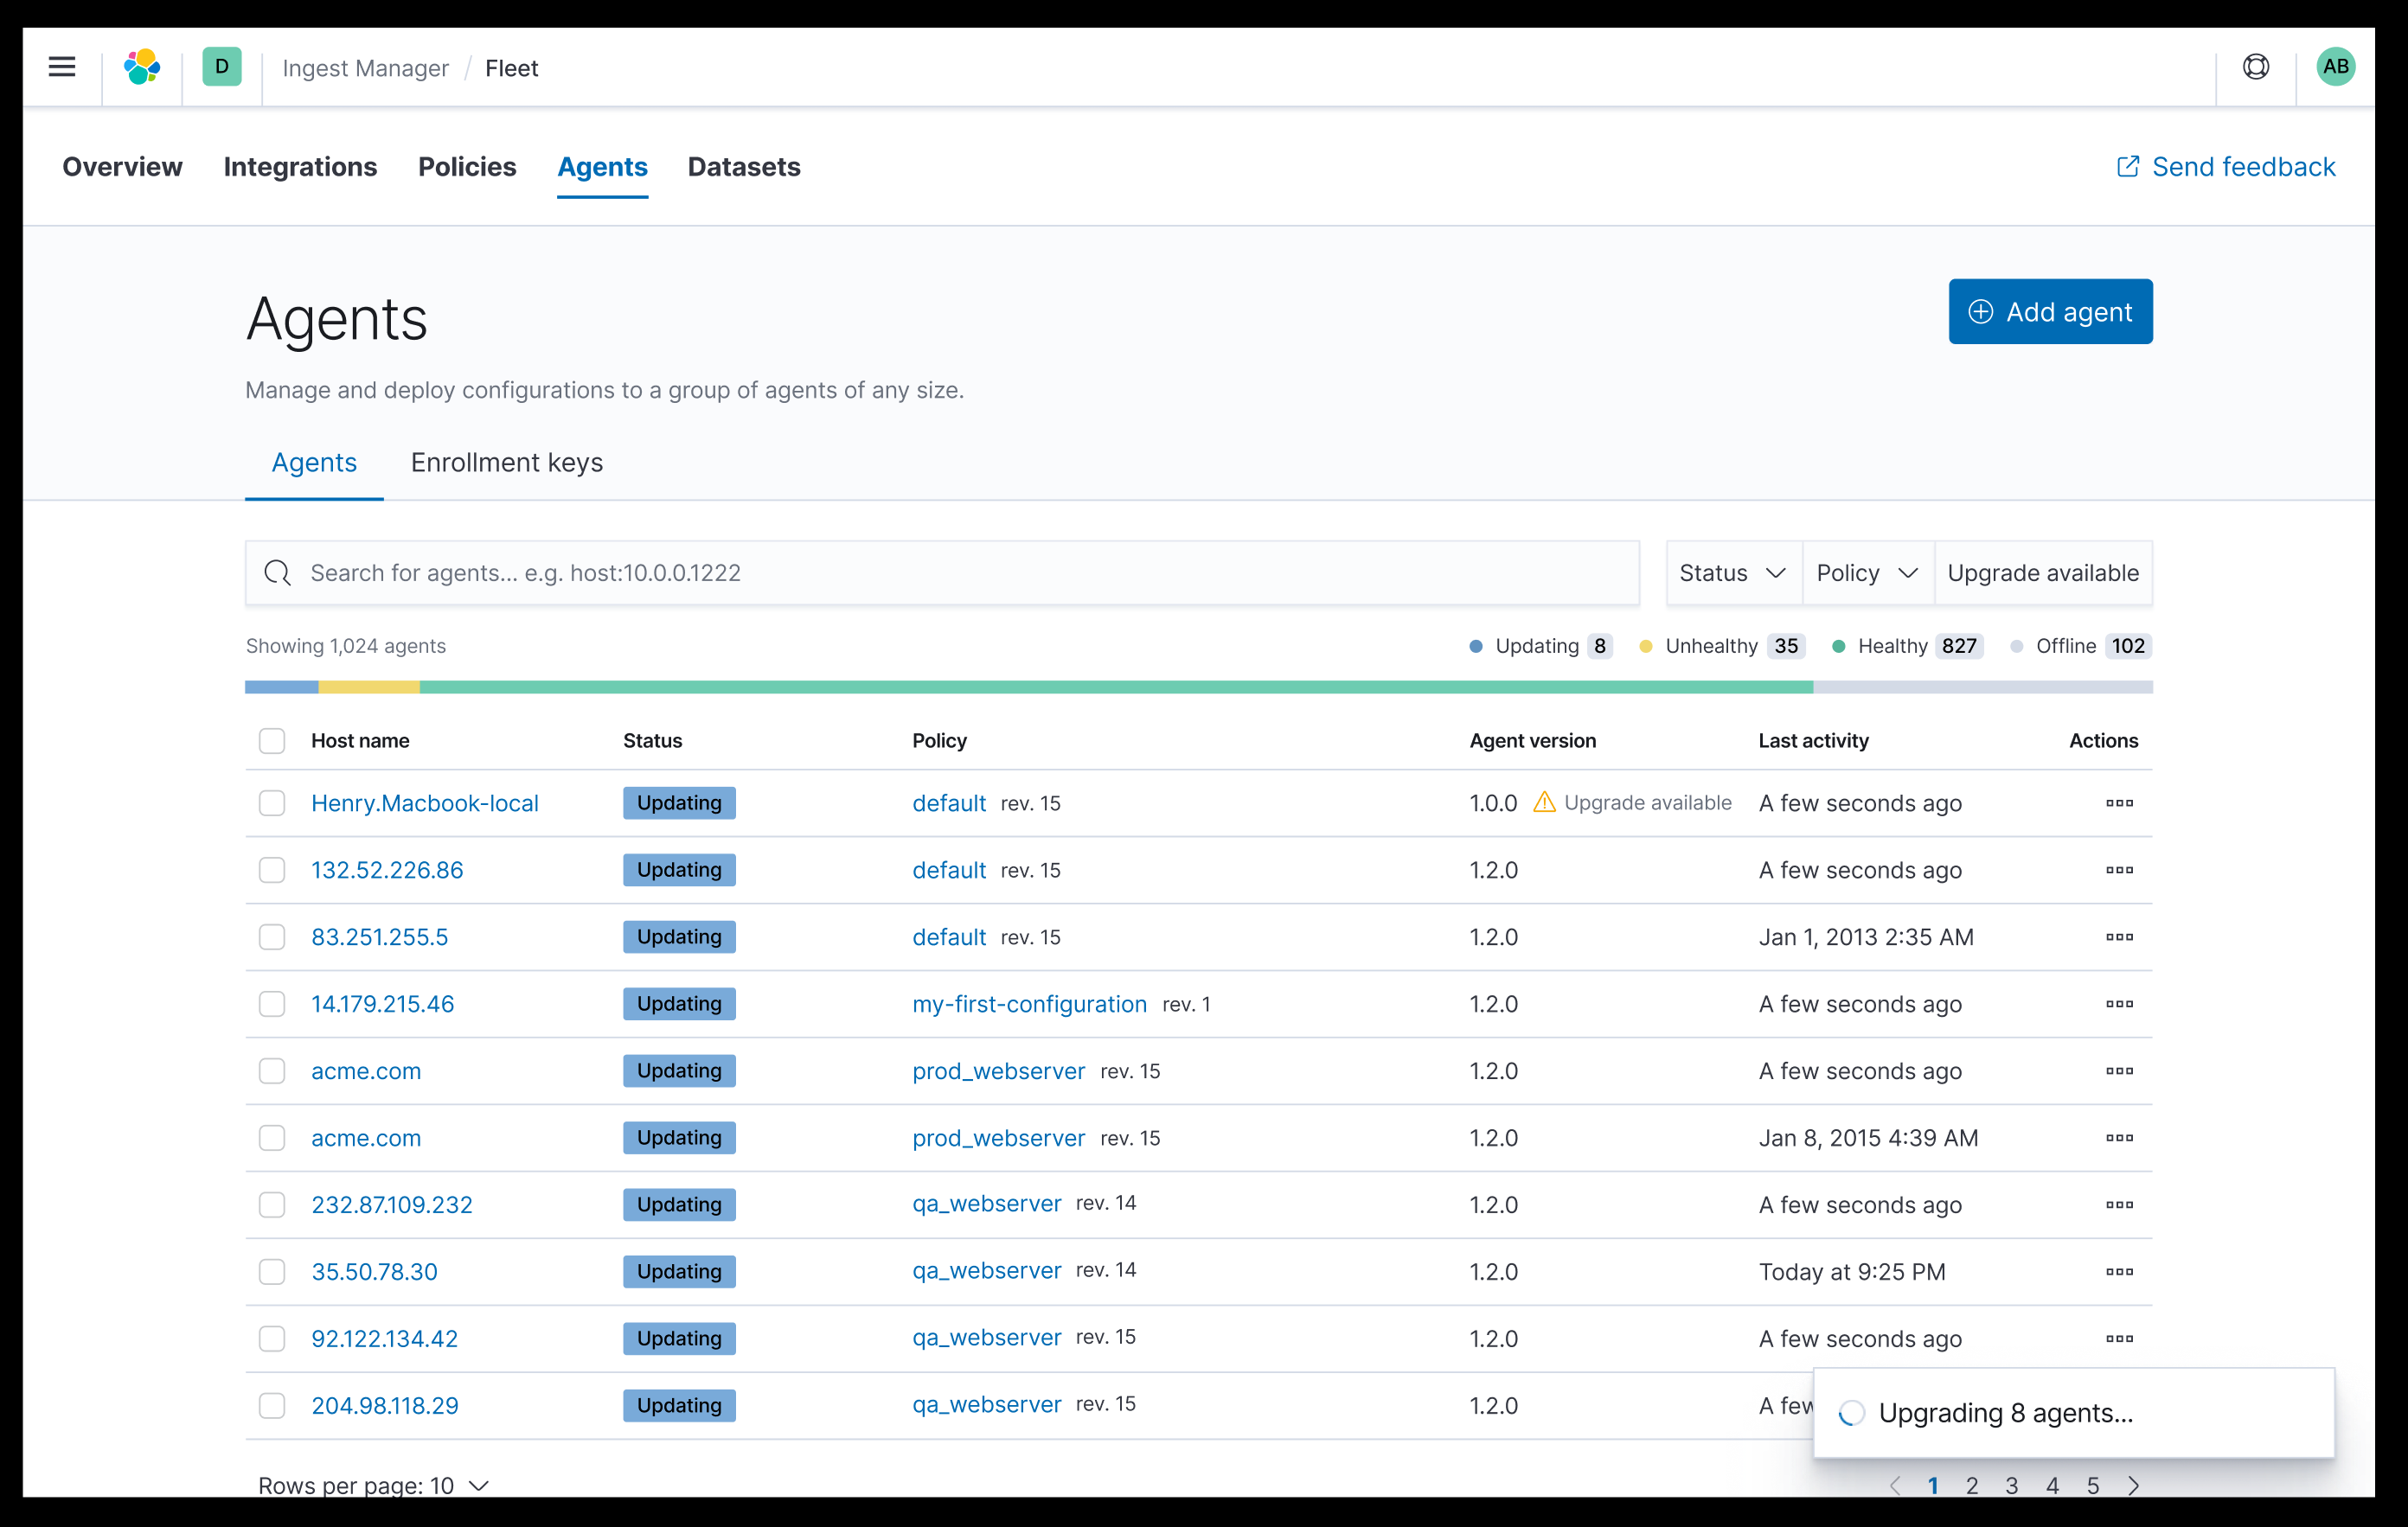Click the upgrade warning triangle for version 1.0.0

(x=1543, y=802)
